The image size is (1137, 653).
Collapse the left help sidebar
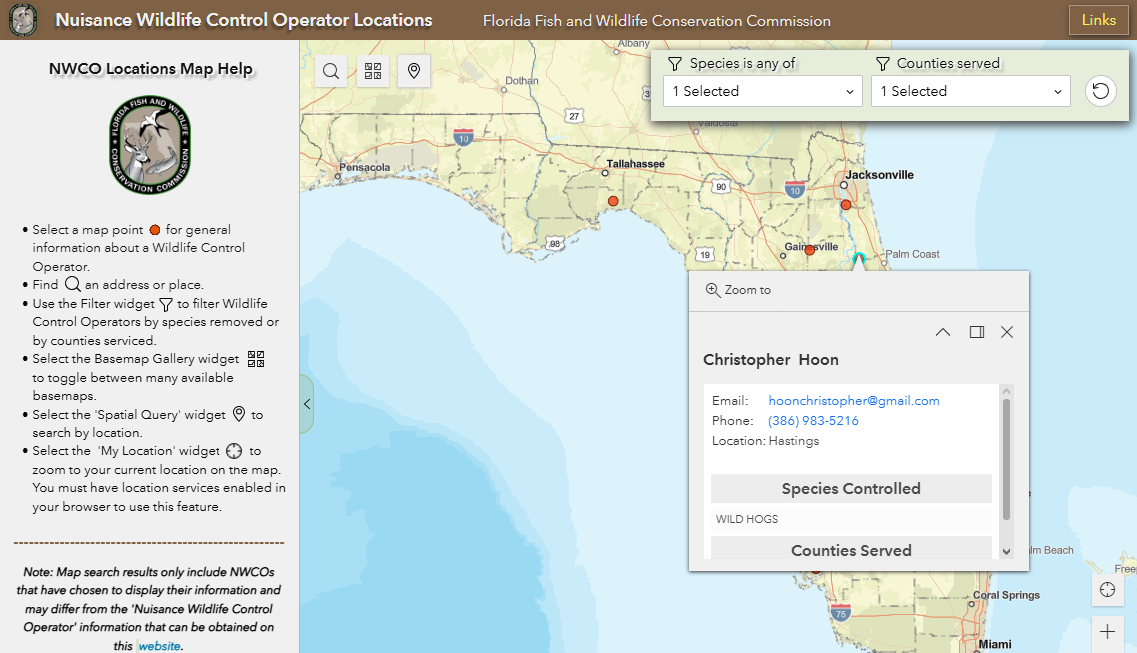coord(307,404)
